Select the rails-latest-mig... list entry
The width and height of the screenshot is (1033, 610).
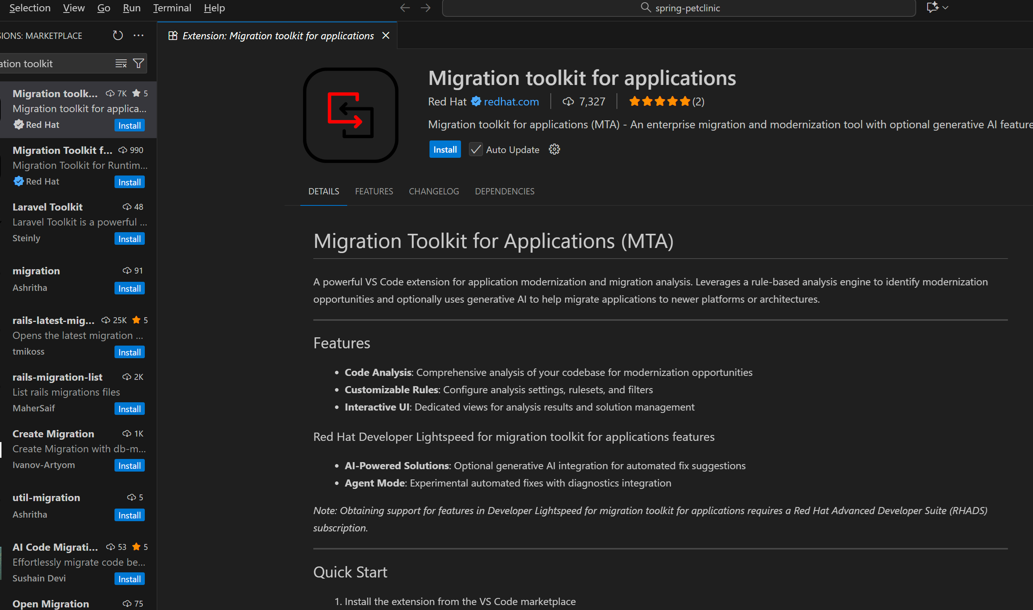(78, 336)
